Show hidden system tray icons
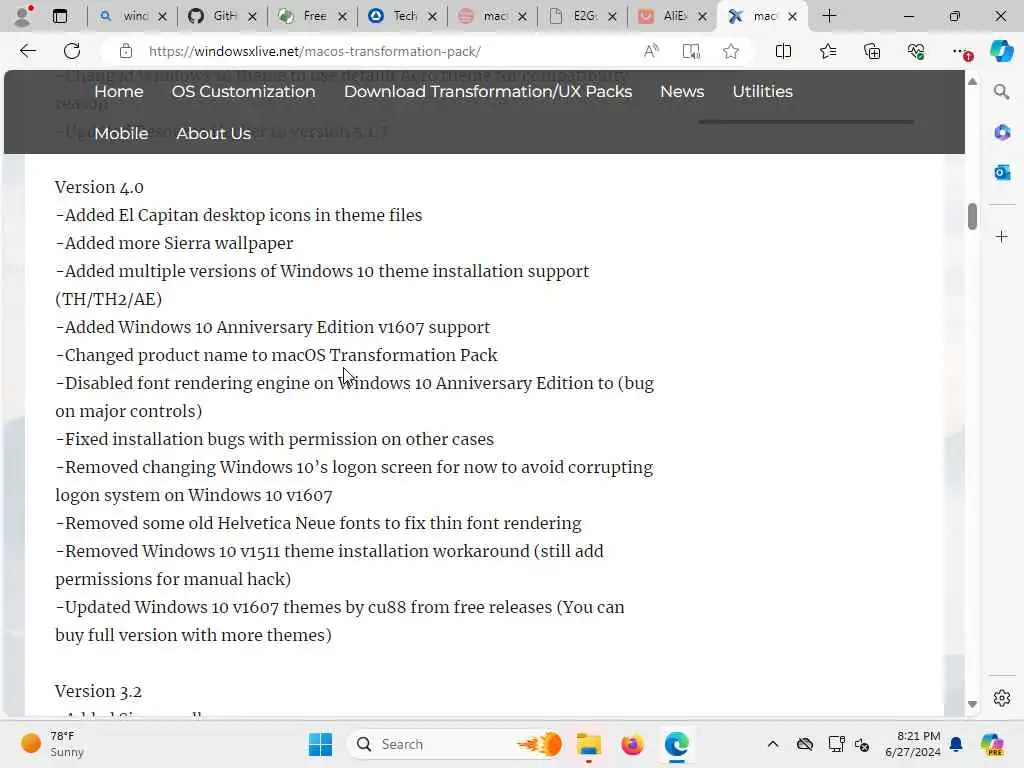The image size is (1024, 768). pos(773,744)
